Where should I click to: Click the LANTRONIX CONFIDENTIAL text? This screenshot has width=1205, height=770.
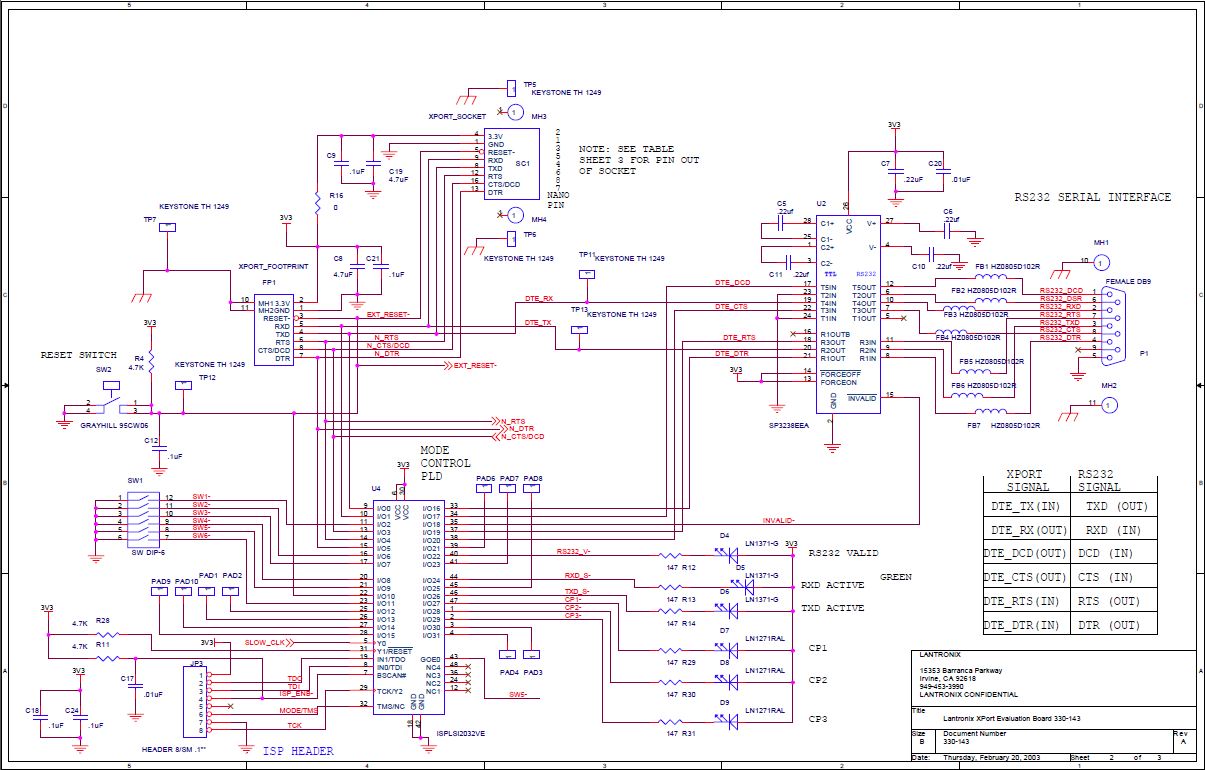tap(969, 694)
